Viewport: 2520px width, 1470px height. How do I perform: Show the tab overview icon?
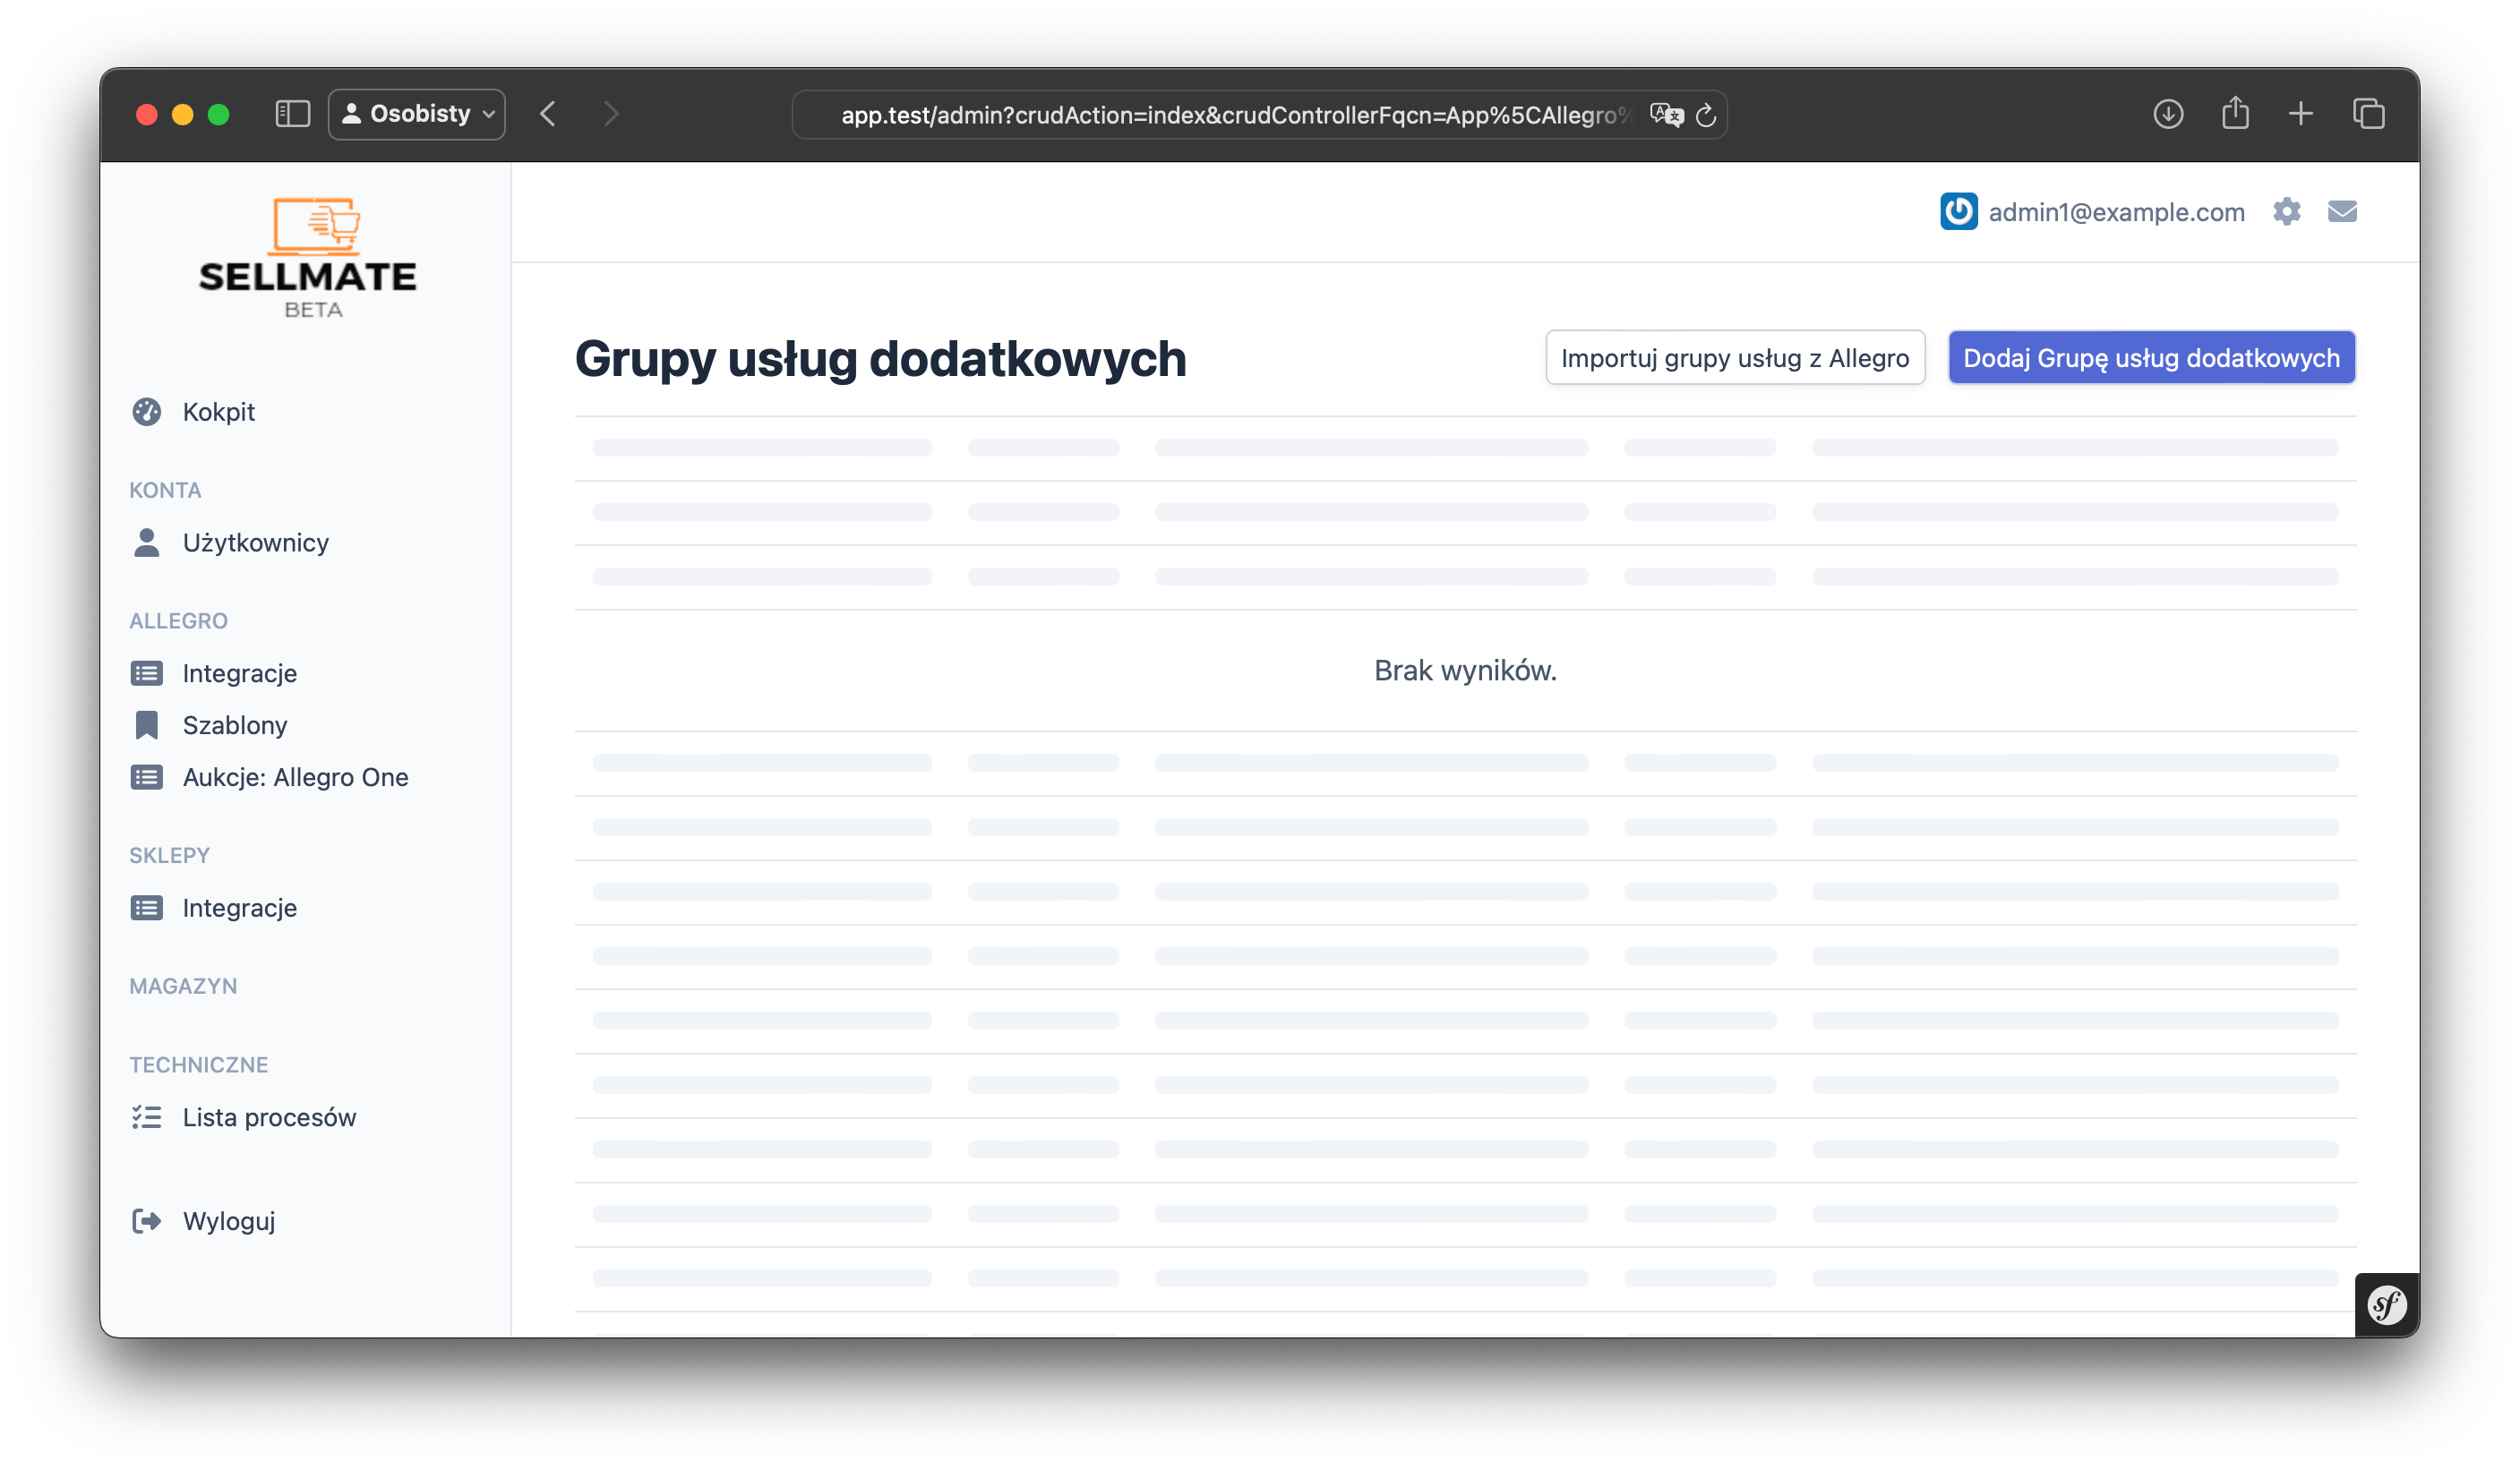(2369, 114)
